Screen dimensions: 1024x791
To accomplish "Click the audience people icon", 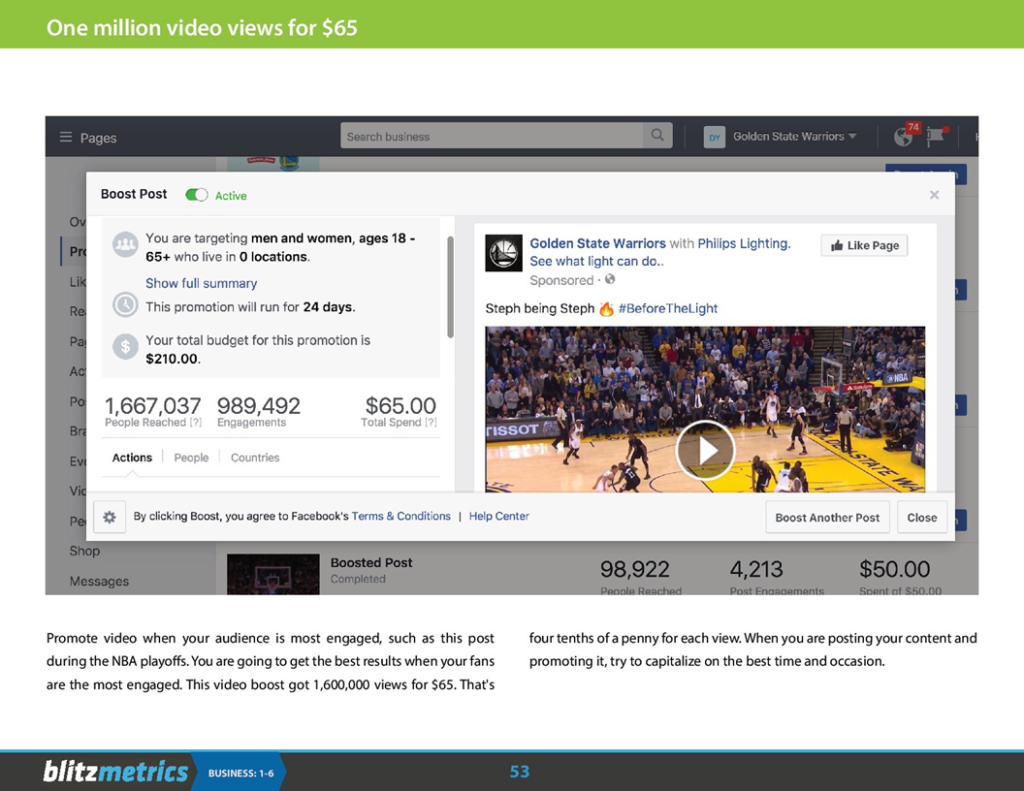I will pos(125,245).
